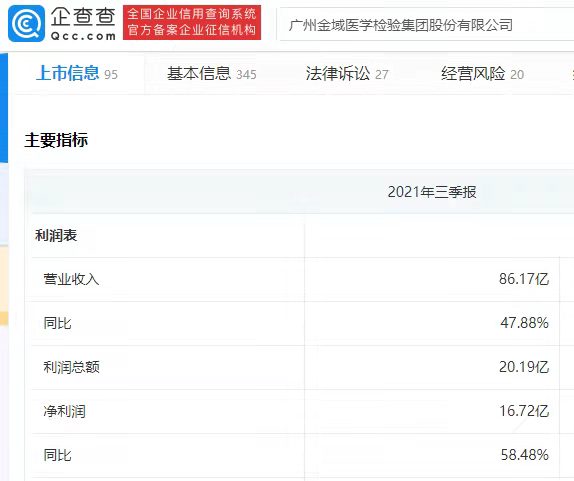This screenshot has width=574, height=481.
Task: Click the 58.48% net profit growth value
Action: point(525,455)
